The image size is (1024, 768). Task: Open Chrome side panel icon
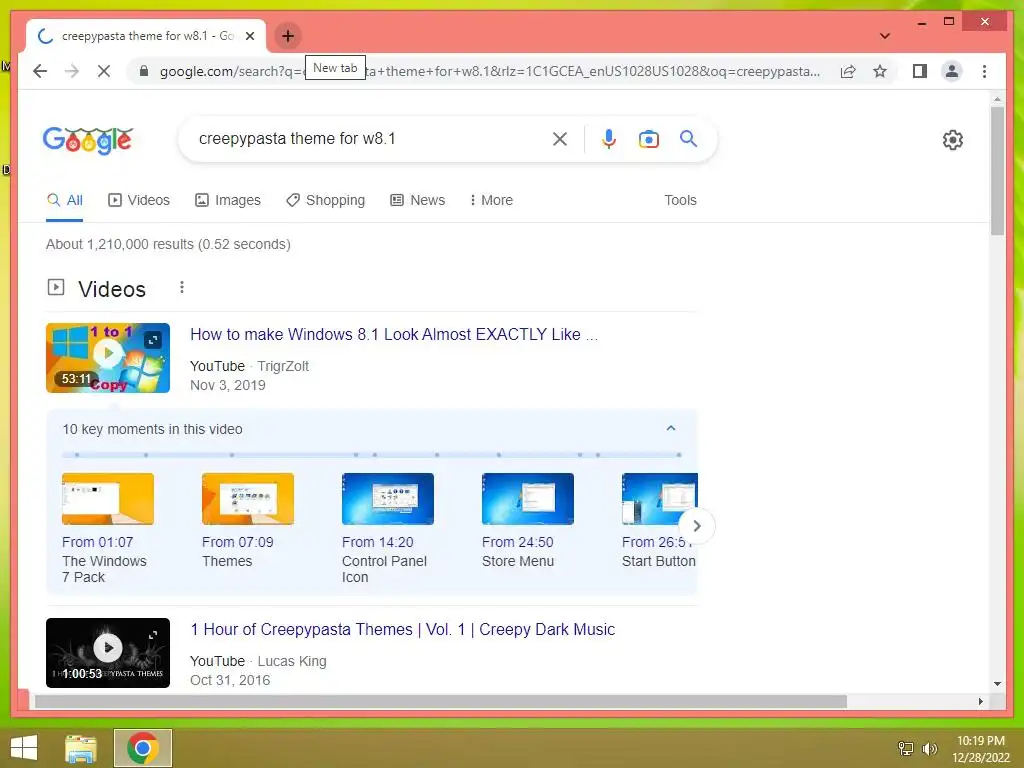click(920, 71)
